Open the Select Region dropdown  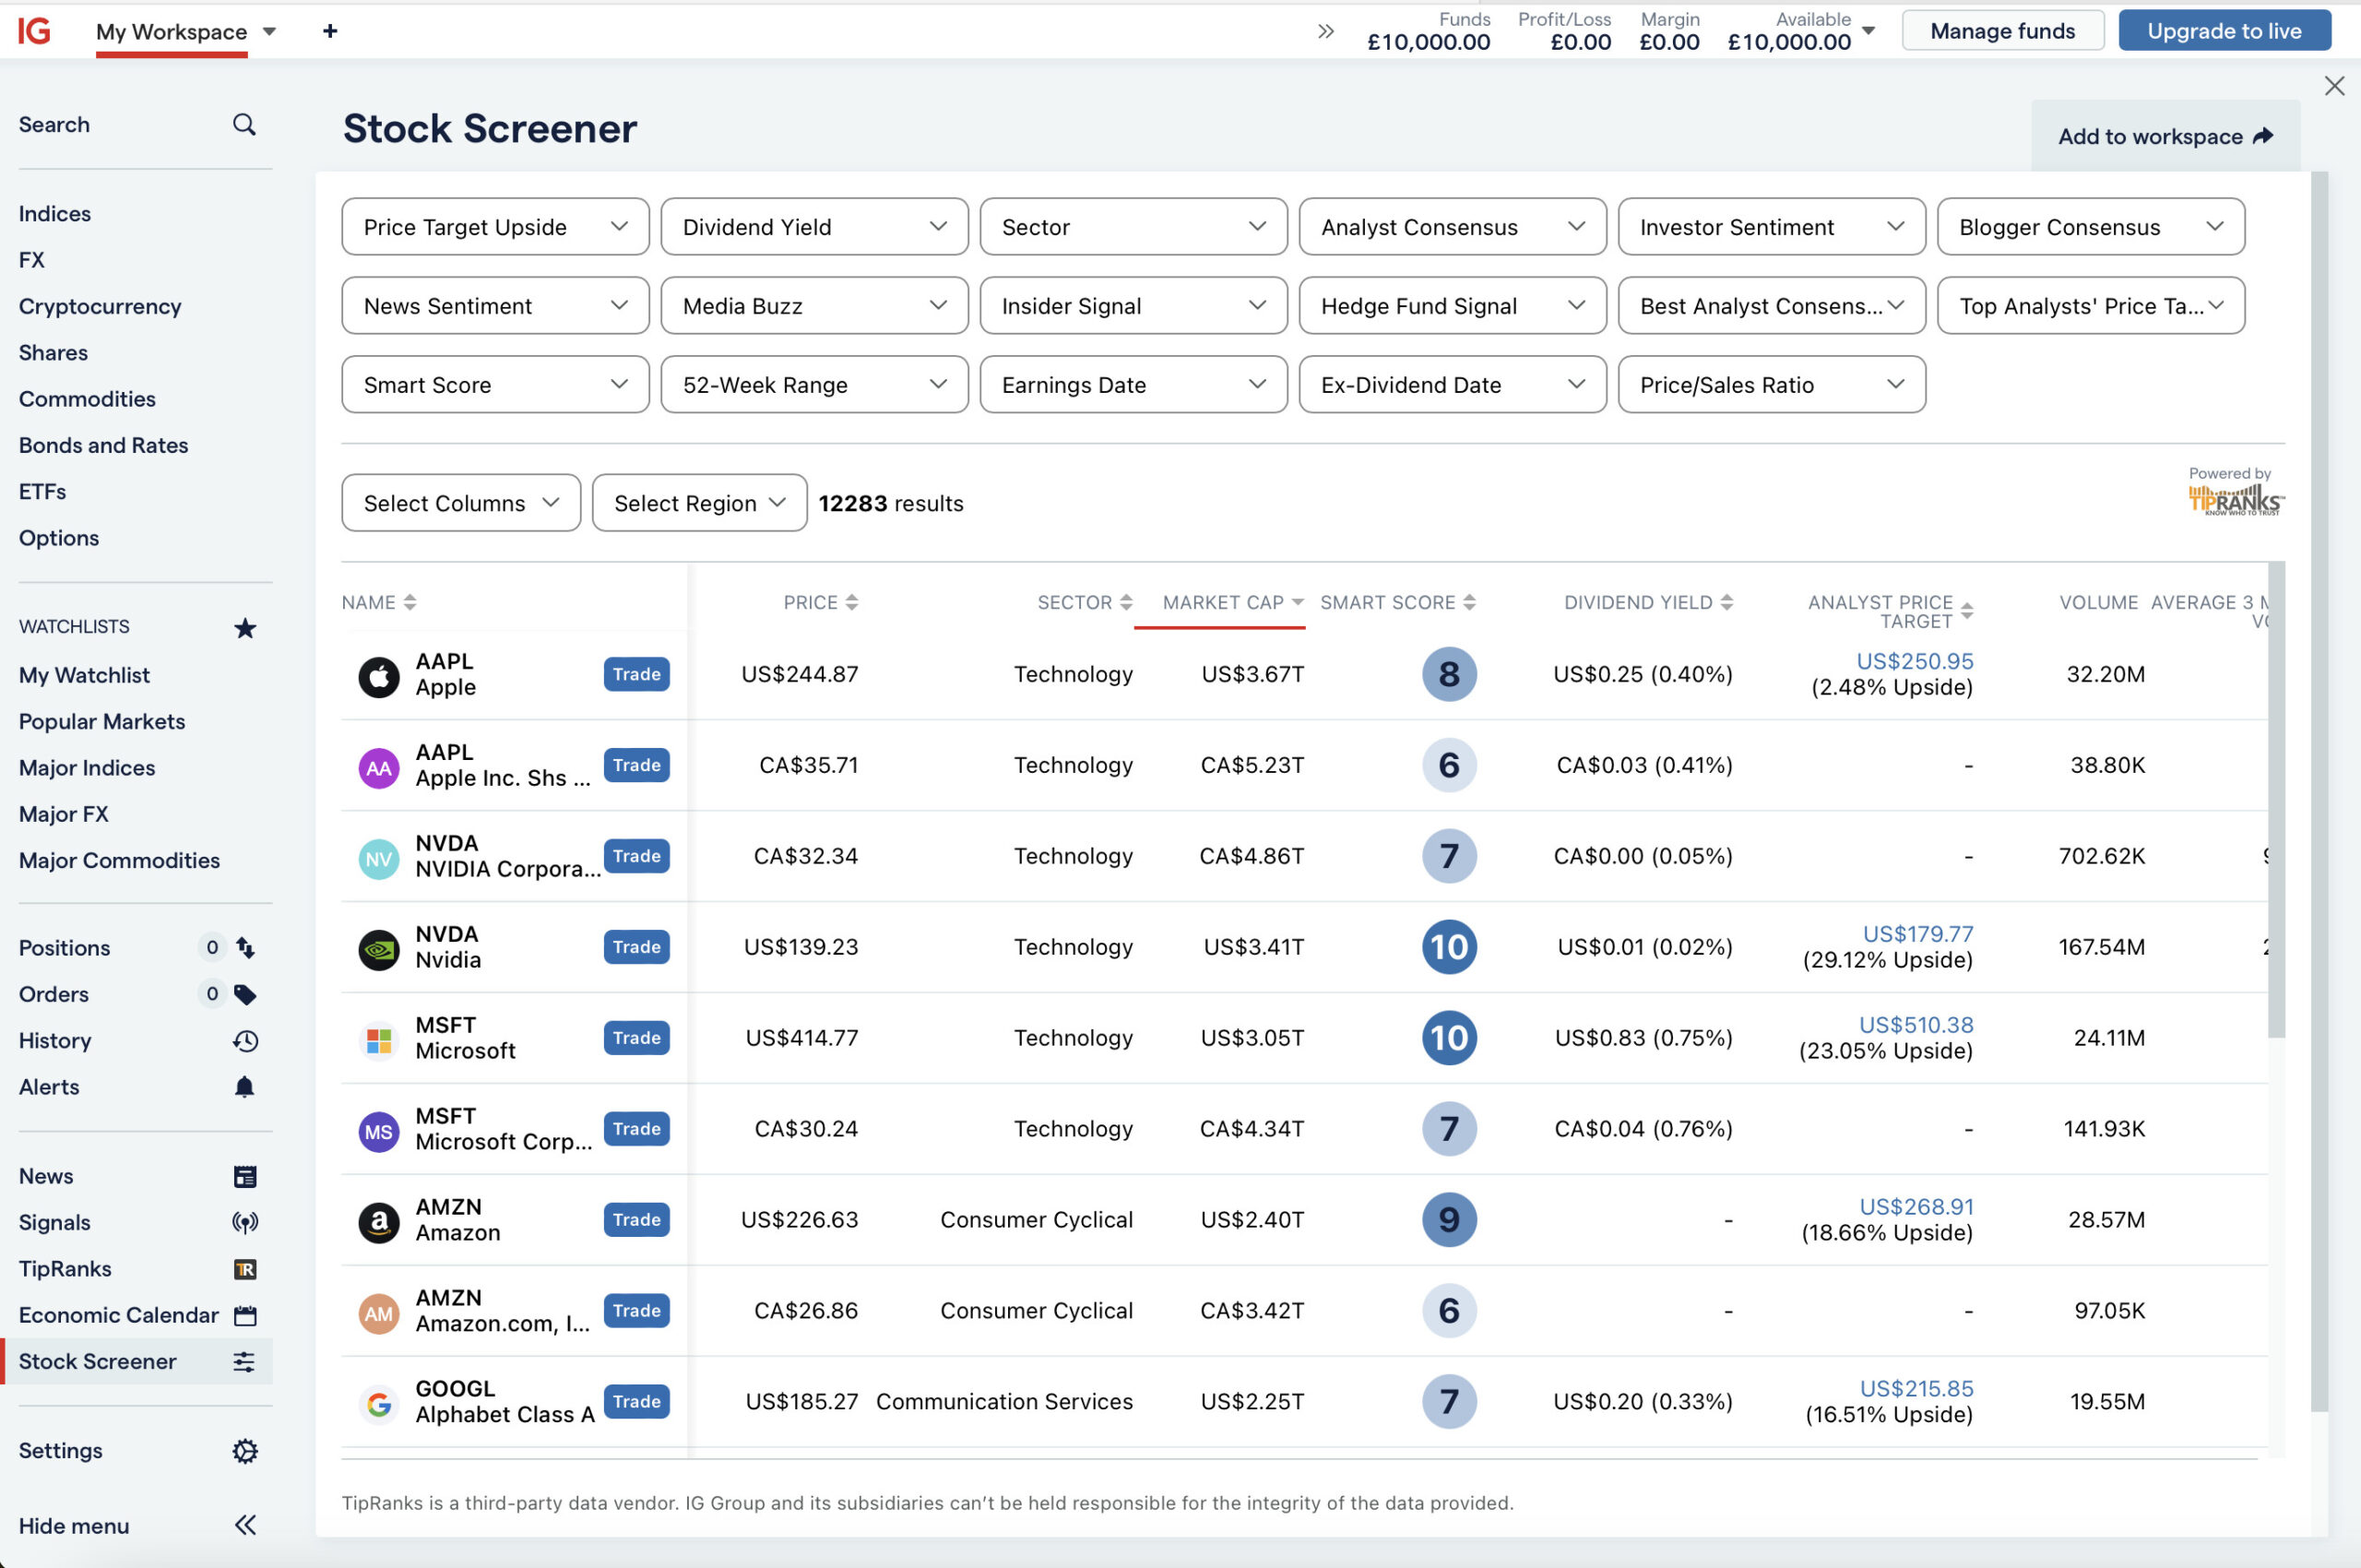coord(699,503)
